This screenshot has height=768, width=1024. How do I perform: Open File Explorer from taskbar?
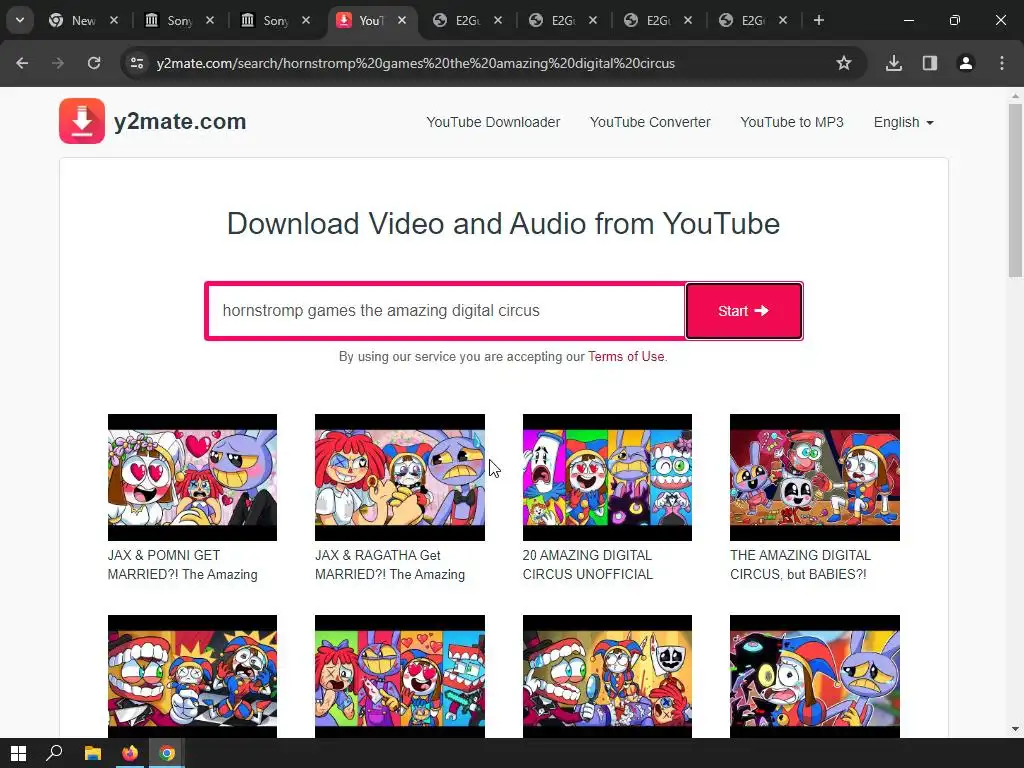93,753
